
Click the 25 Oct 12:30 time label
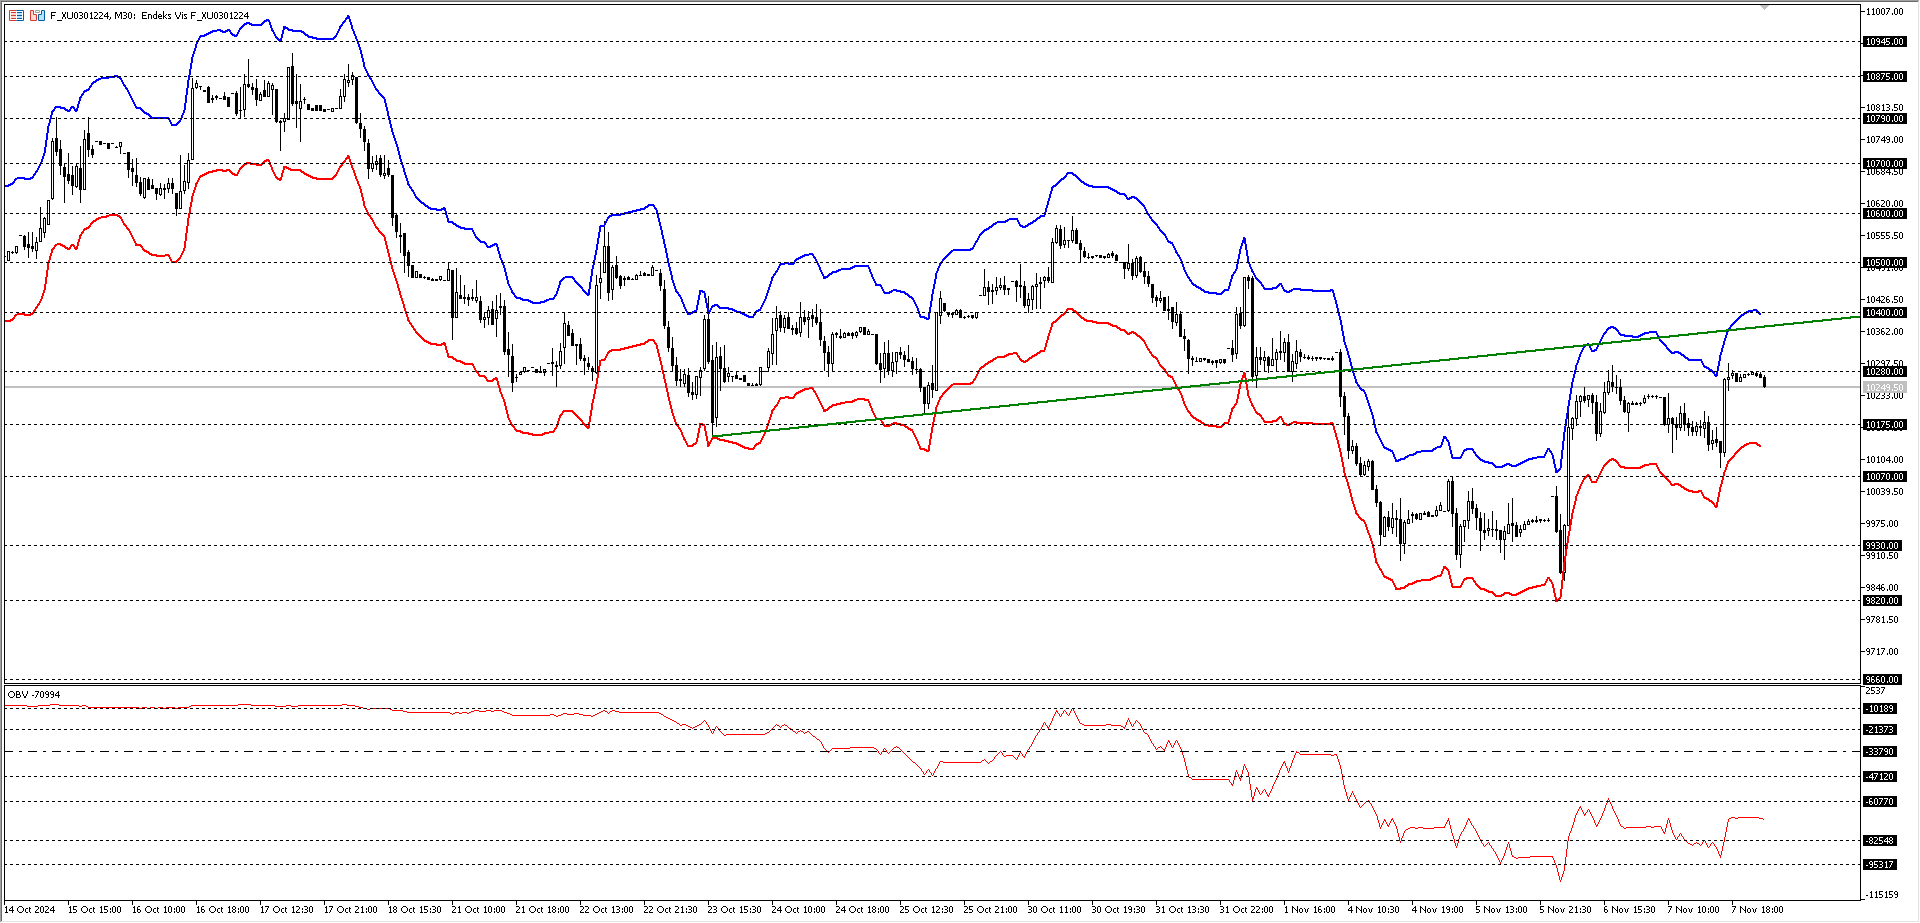click(927, 910)
